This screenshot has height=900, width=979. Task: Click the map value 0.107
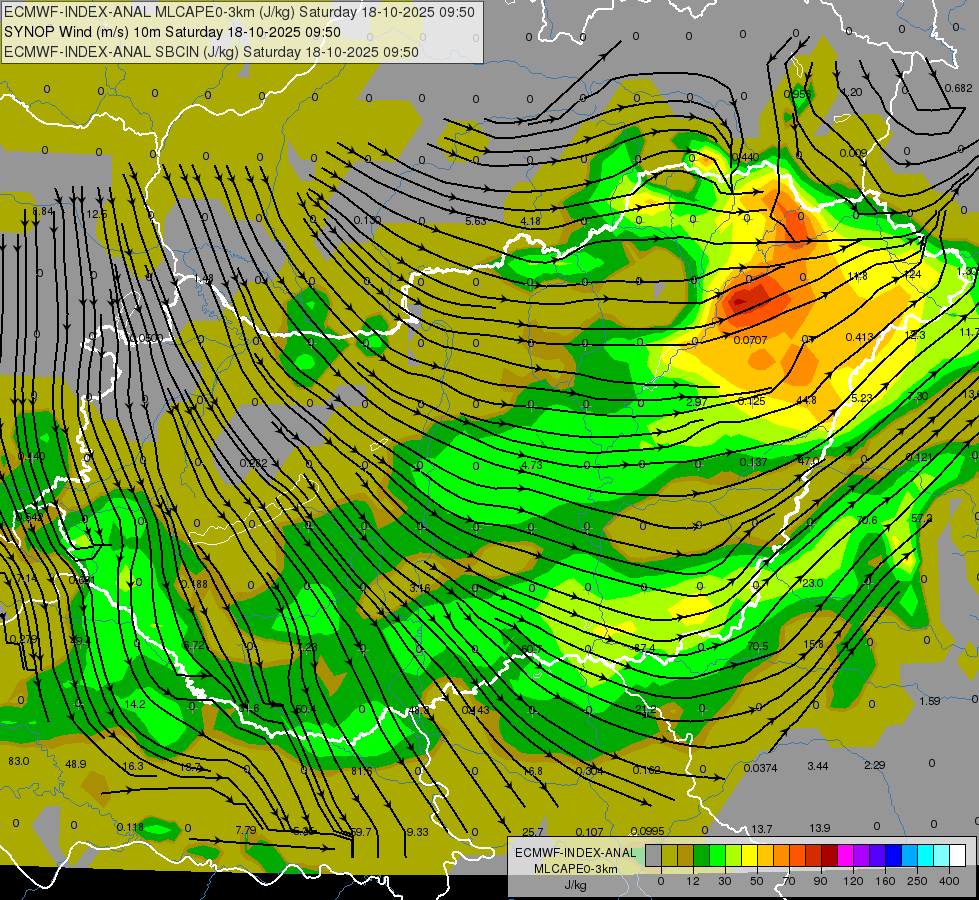[589, 832]
